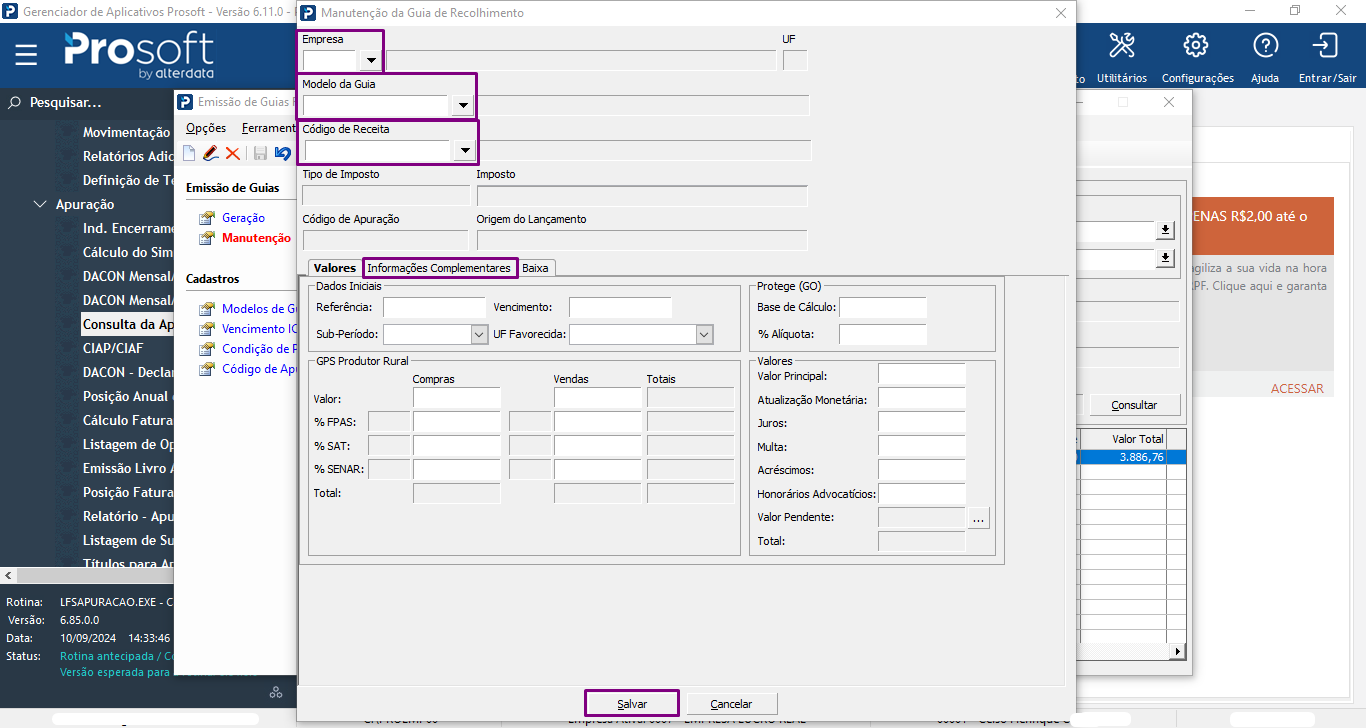Expand the Sub-Período combo box
The width and height of the screenshot is (1366, 728).
tap(479, 334)
